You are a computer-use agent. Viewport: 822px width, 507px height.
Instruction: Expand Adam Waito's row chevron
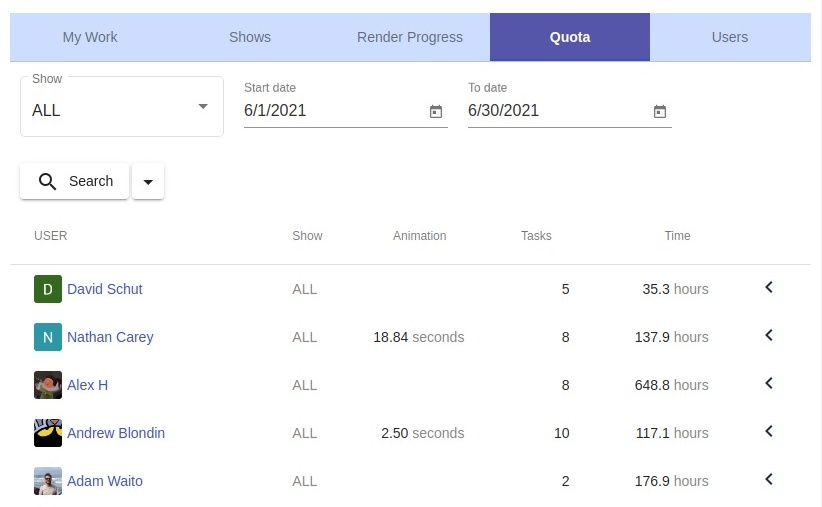pos(769,480)
